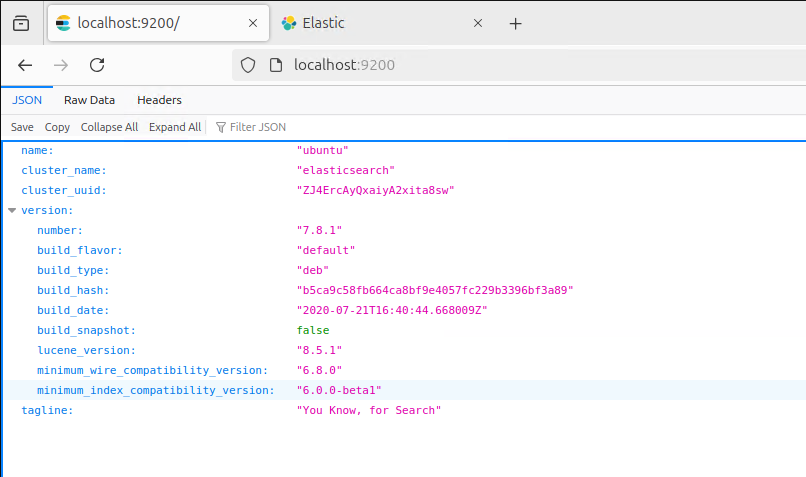Click the "You Know, for Search" value

click(369, 411)
